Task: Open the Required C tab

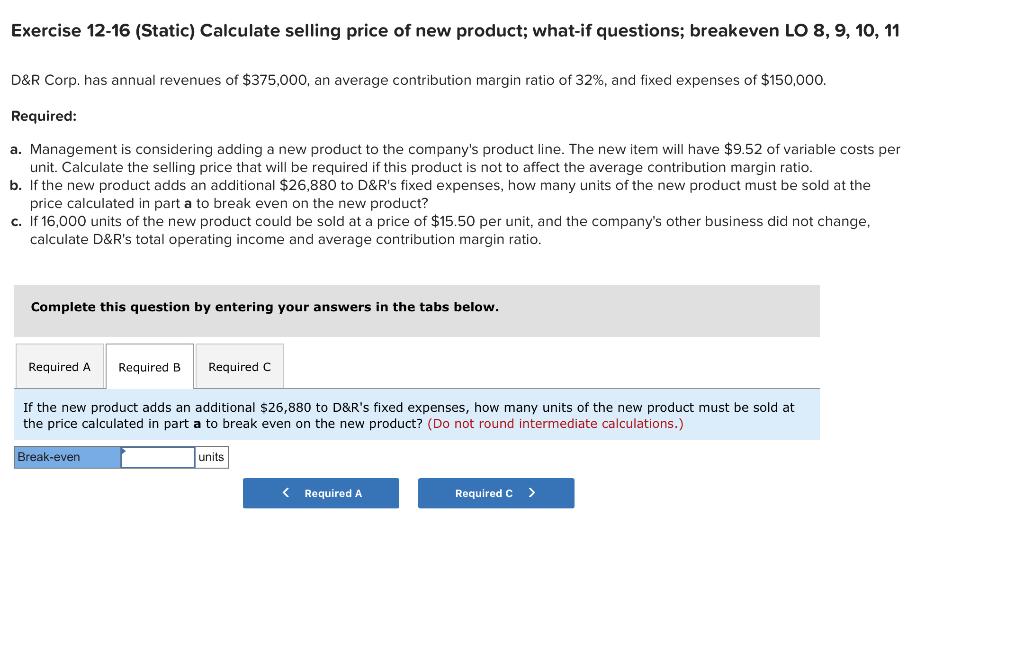Action: 239,366
